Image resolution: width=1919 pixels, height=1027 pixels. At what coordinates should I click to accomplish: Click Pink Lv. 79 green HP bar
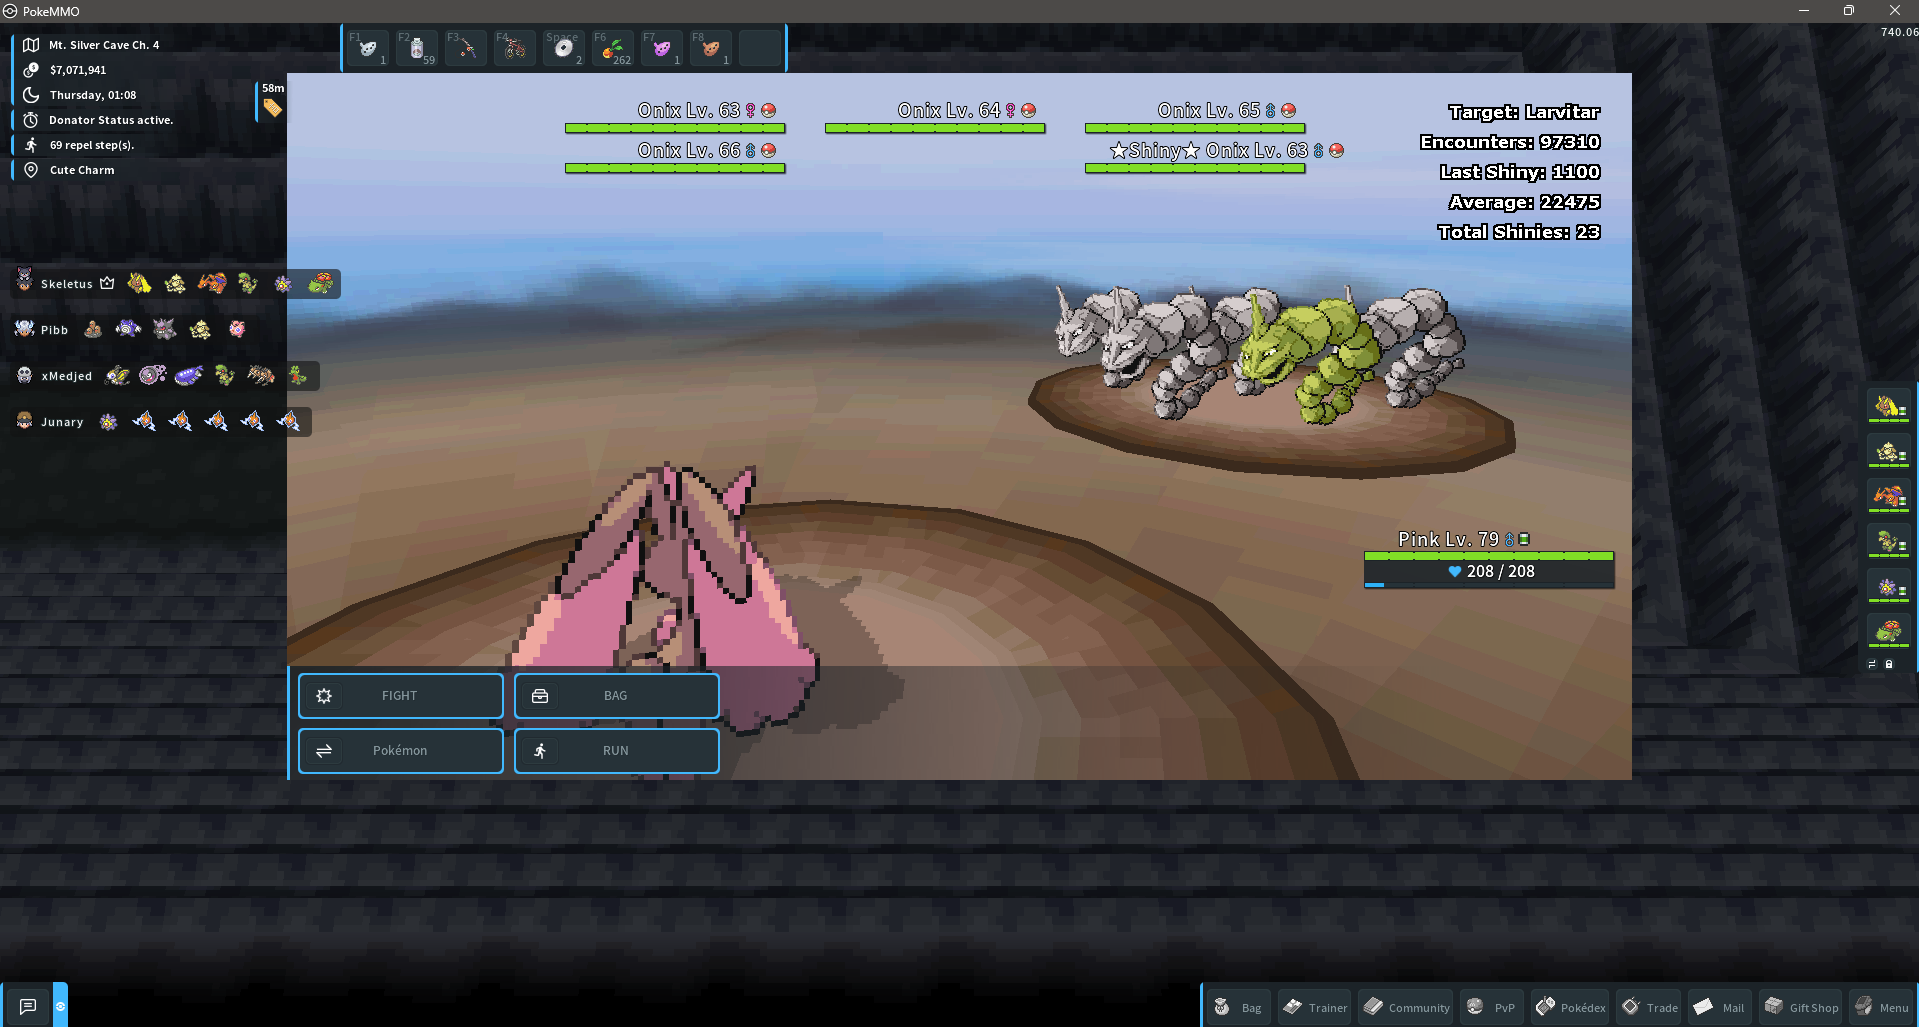[1489, 556]
